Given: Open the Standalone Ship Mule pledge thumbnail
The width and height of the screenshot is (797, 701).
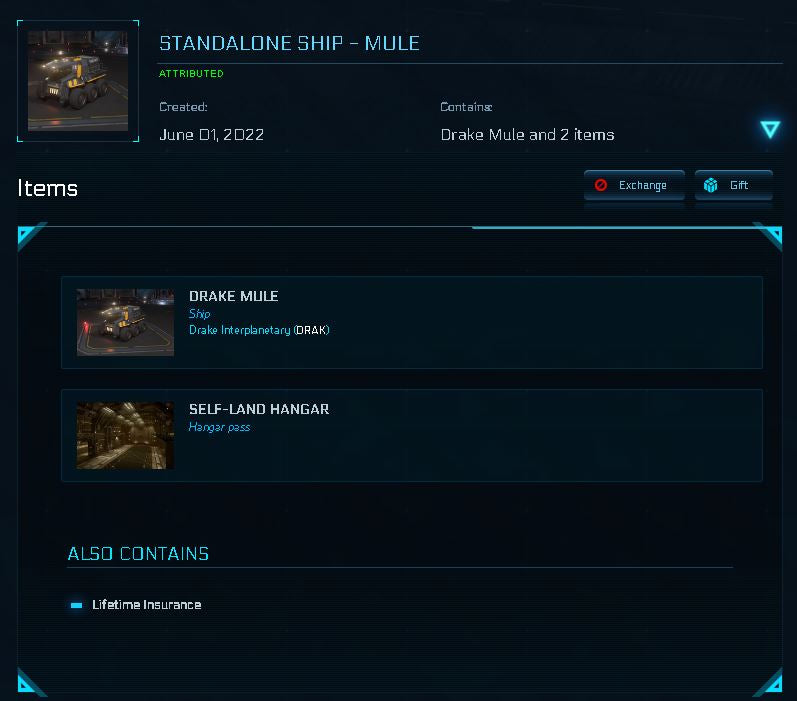Looking at the screenshot, I should tap(78, 80).
